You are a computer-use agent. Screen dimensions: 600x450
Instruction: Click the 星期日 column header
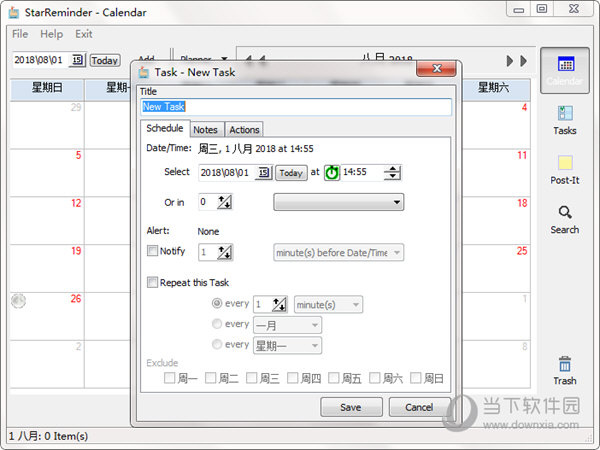pos(47,88)
